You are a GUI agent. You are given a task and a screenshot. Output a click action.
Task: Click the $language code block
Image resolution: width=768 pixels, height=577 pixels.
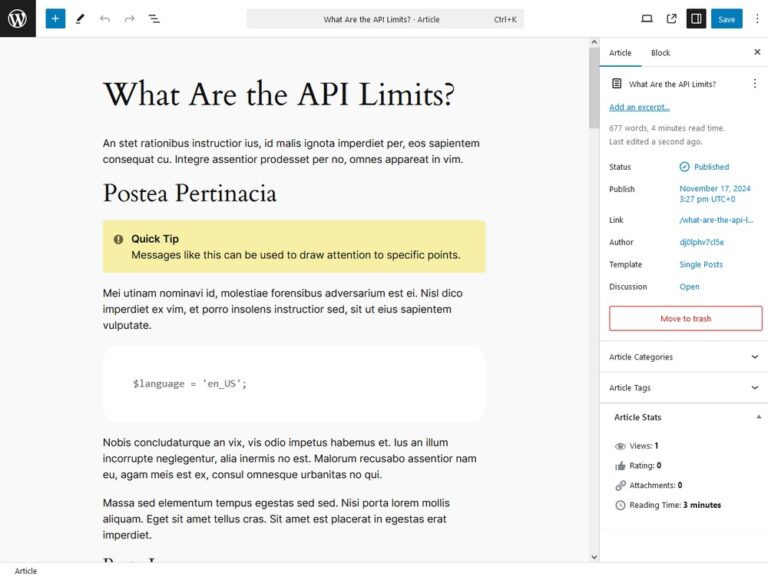click(x=294, y=384)
